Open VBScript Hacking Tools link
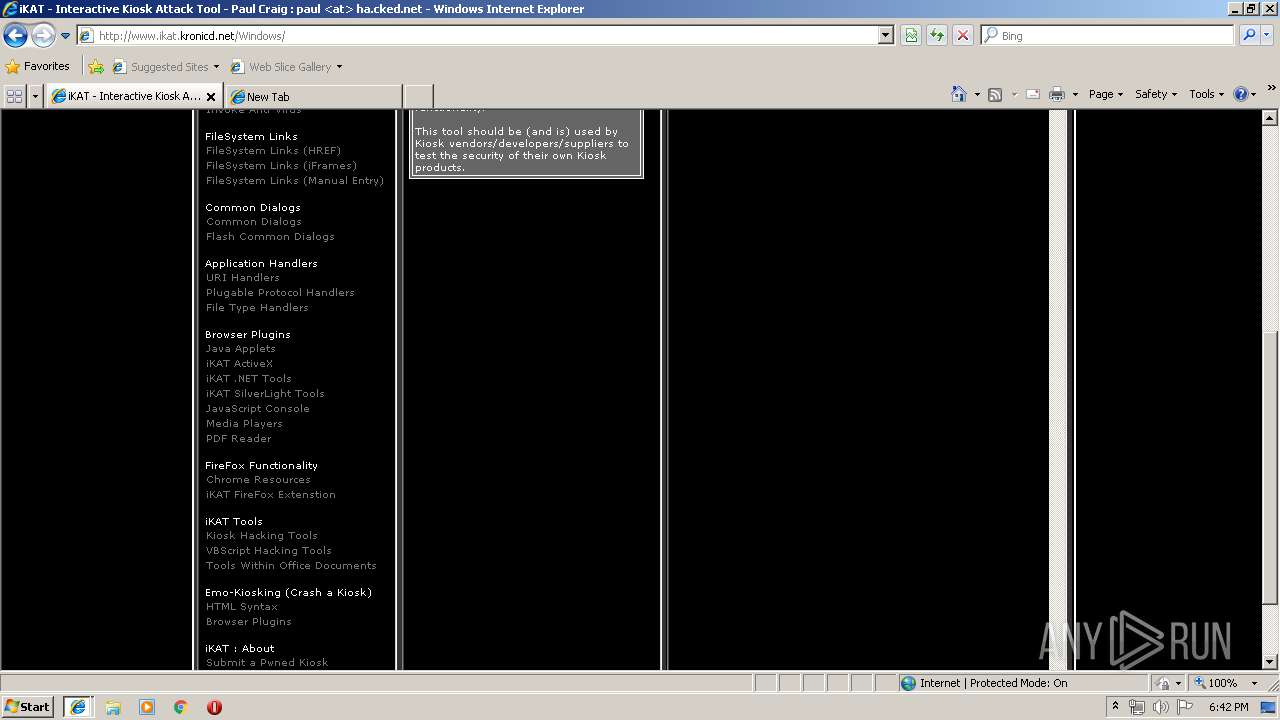Viewport: 1280px width, 720px height. click(x=269, y=551)
